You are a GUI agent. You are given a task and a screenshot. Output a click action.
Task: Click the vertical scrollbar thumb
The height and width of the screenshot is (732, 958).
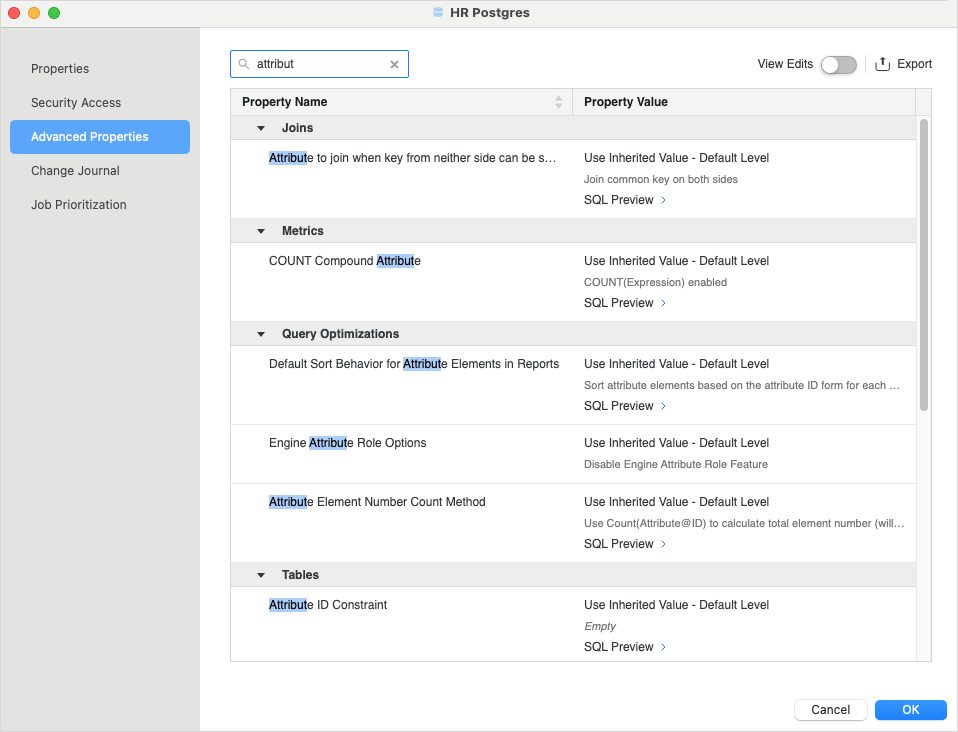924,265
